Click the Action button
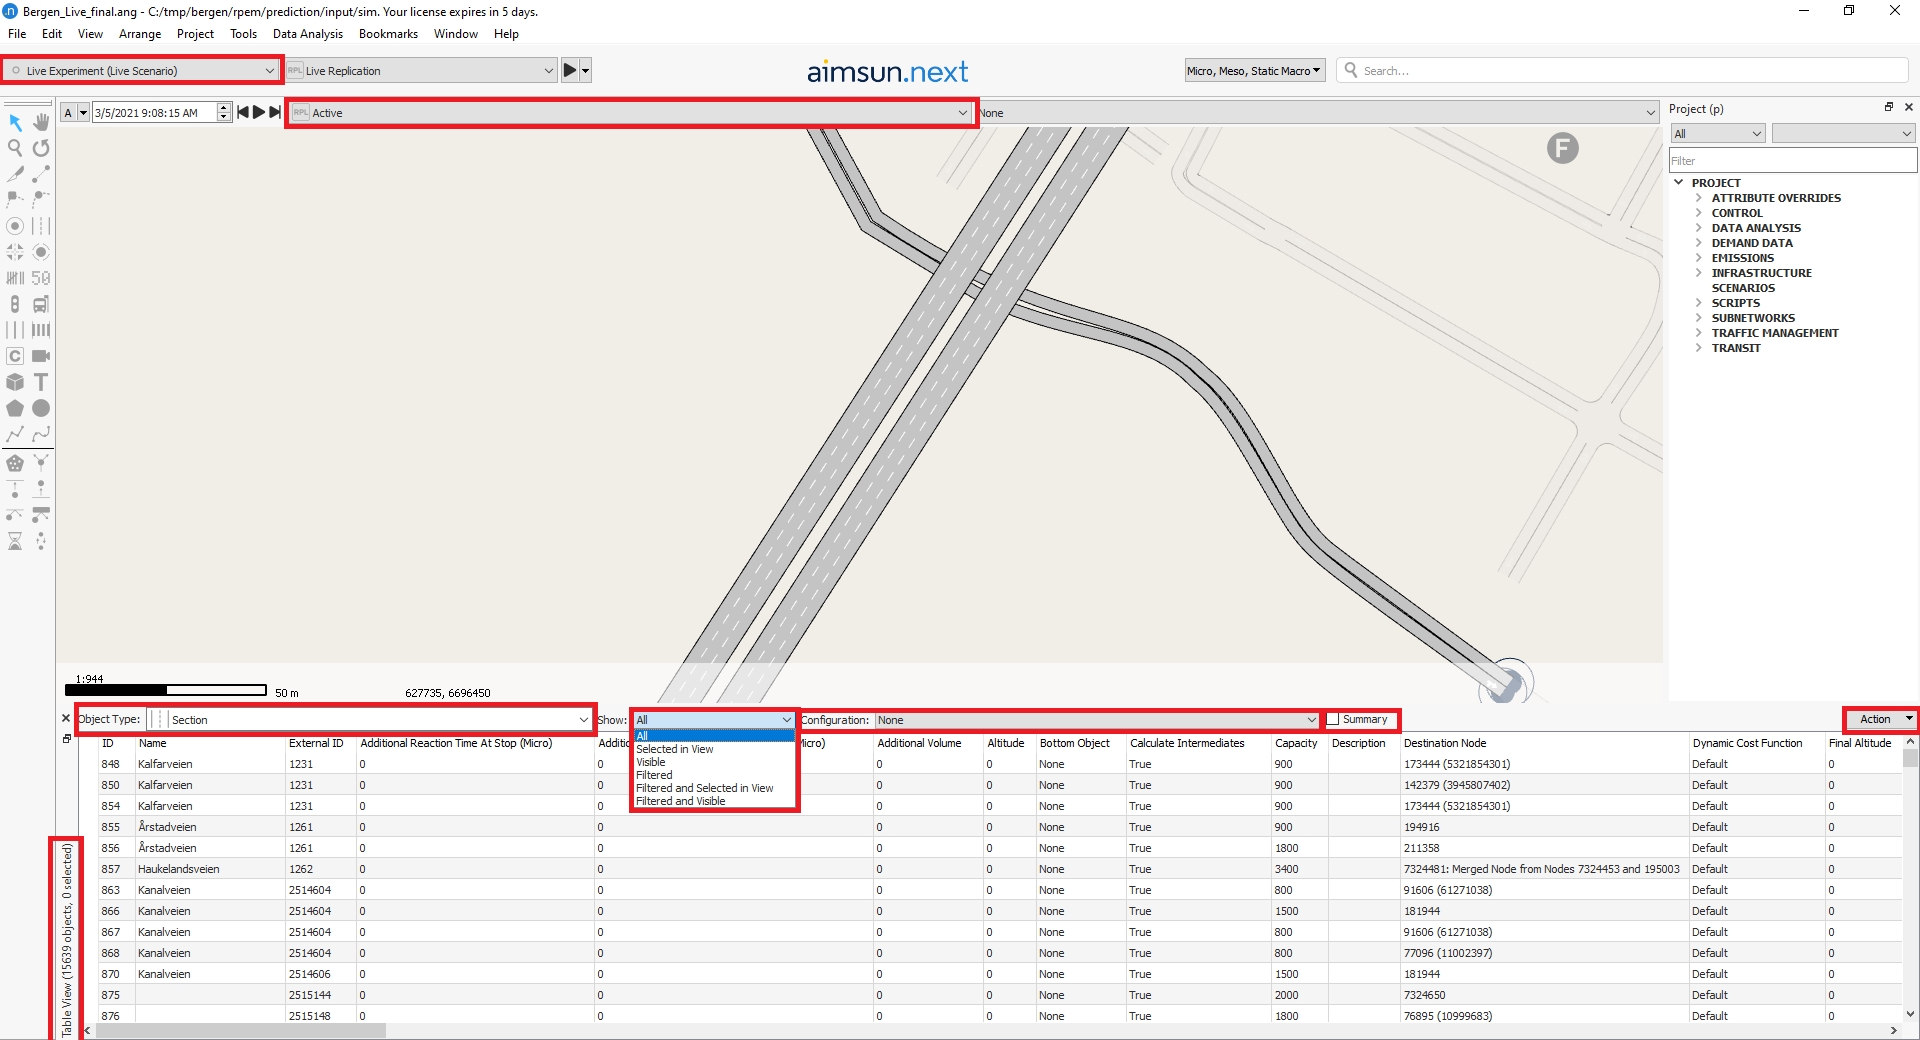The width and height of the screenshot is (1920, 1040). (x=1879, y=719)
